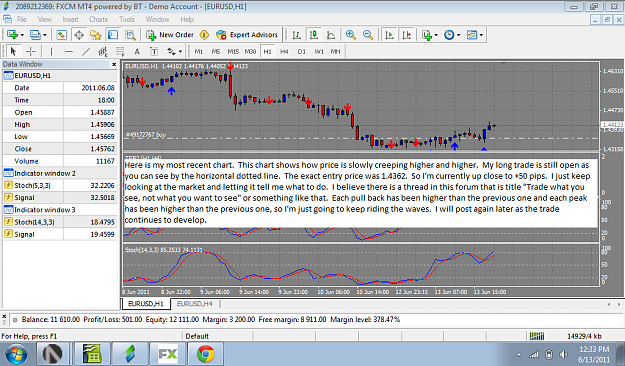Show hidden system tray icons arrow
This screenshot has height=366, width=625.
click(x=519, y=354)
